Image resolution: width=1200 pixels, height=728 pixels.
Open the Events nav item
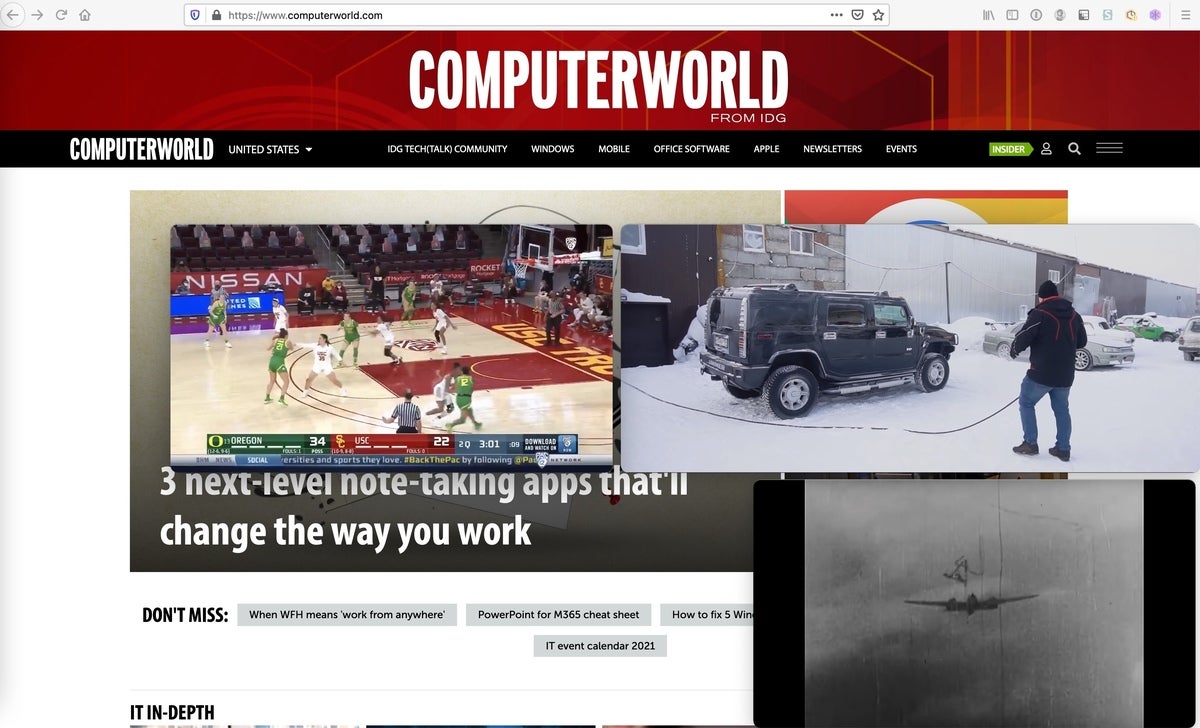point(901,149)
